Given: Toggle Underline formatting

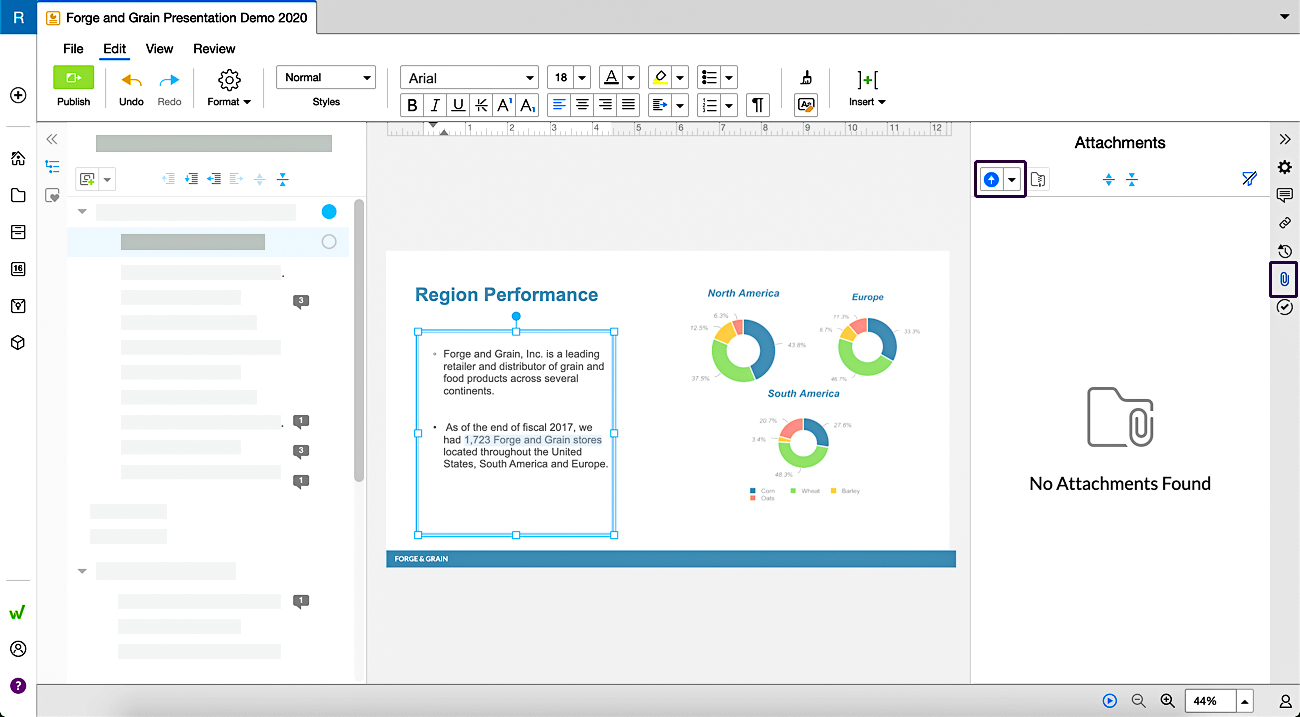Looking at the screenshot, I should (458, 105).
